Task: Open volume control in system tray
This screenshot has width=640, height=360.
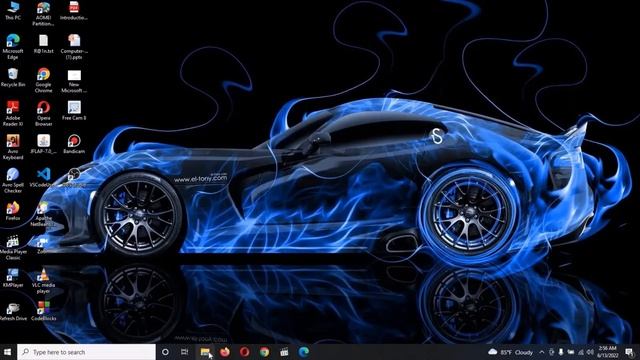Action: pos(590,352)
